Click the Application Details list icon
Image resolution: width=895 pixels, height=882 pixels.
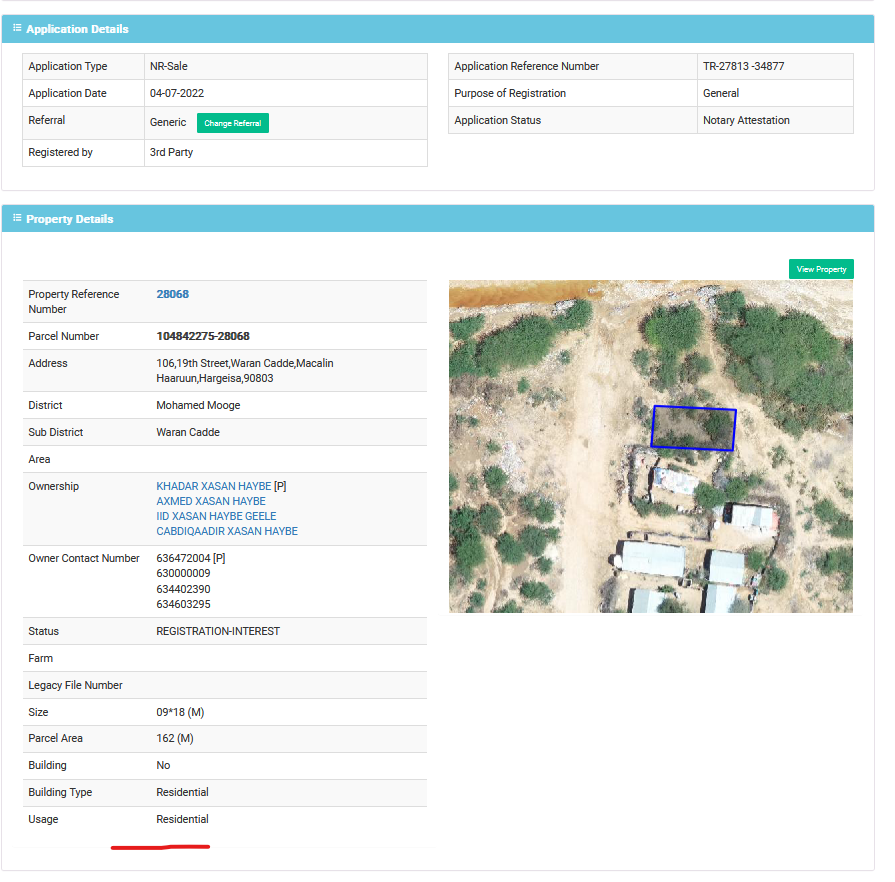pos(17,27)
